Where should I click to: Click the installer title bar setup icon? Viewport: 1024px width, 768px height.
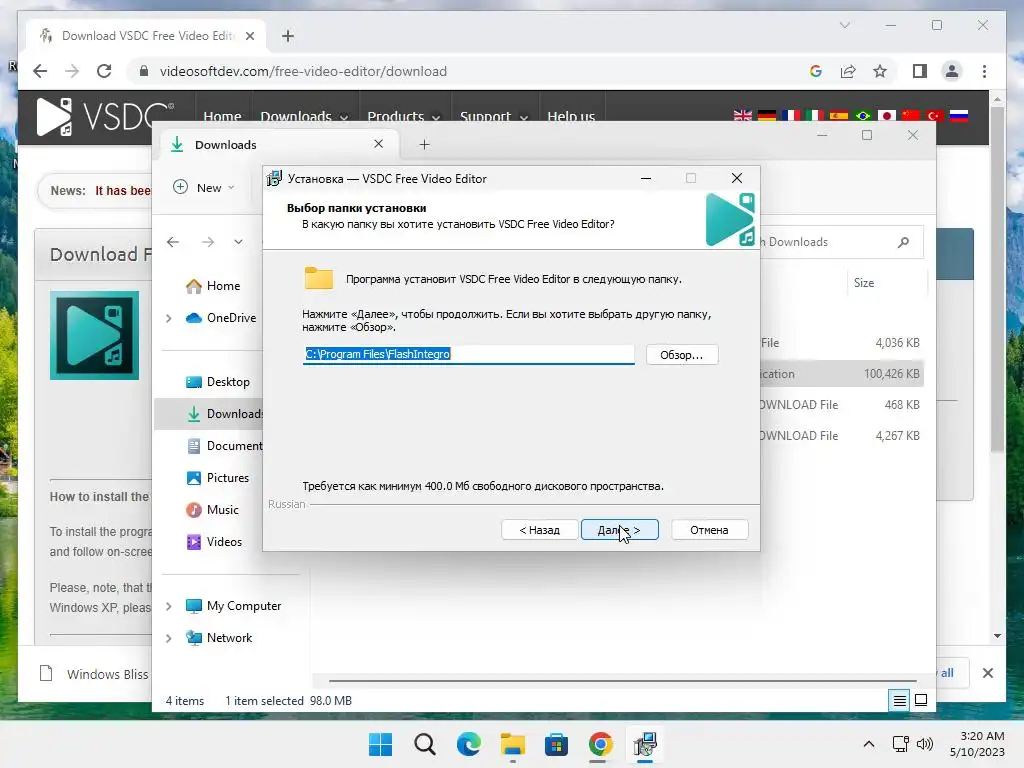click(275, 178)
